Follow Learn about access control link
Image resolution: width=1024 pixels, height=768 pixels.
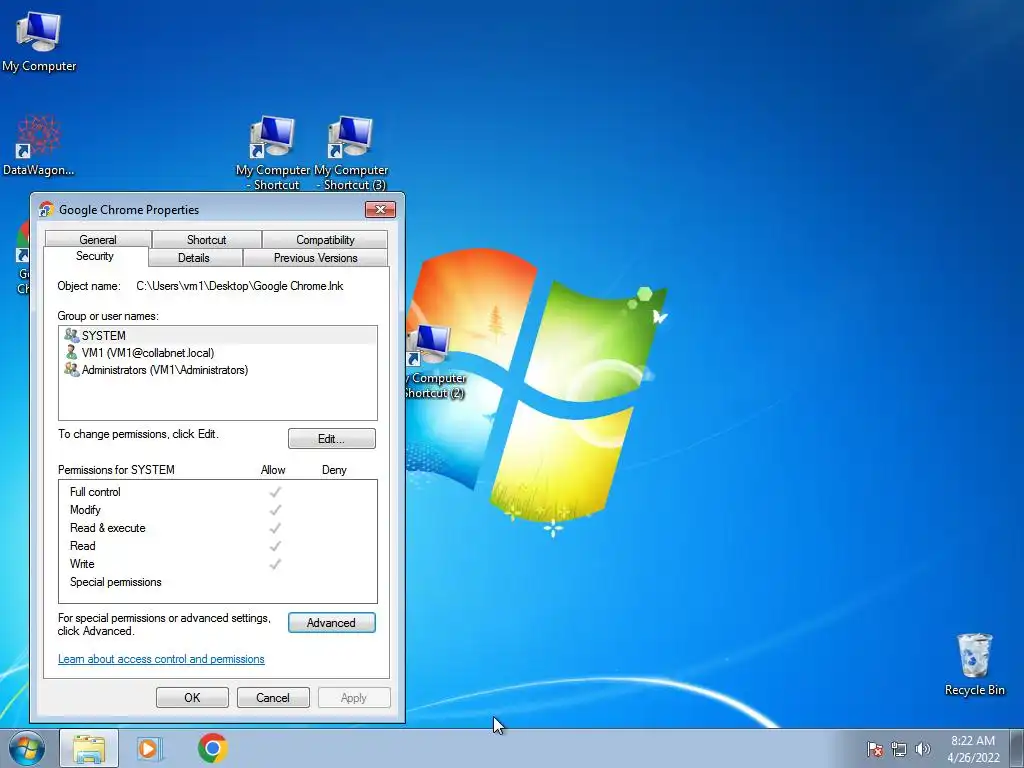[x=161, y=659]
